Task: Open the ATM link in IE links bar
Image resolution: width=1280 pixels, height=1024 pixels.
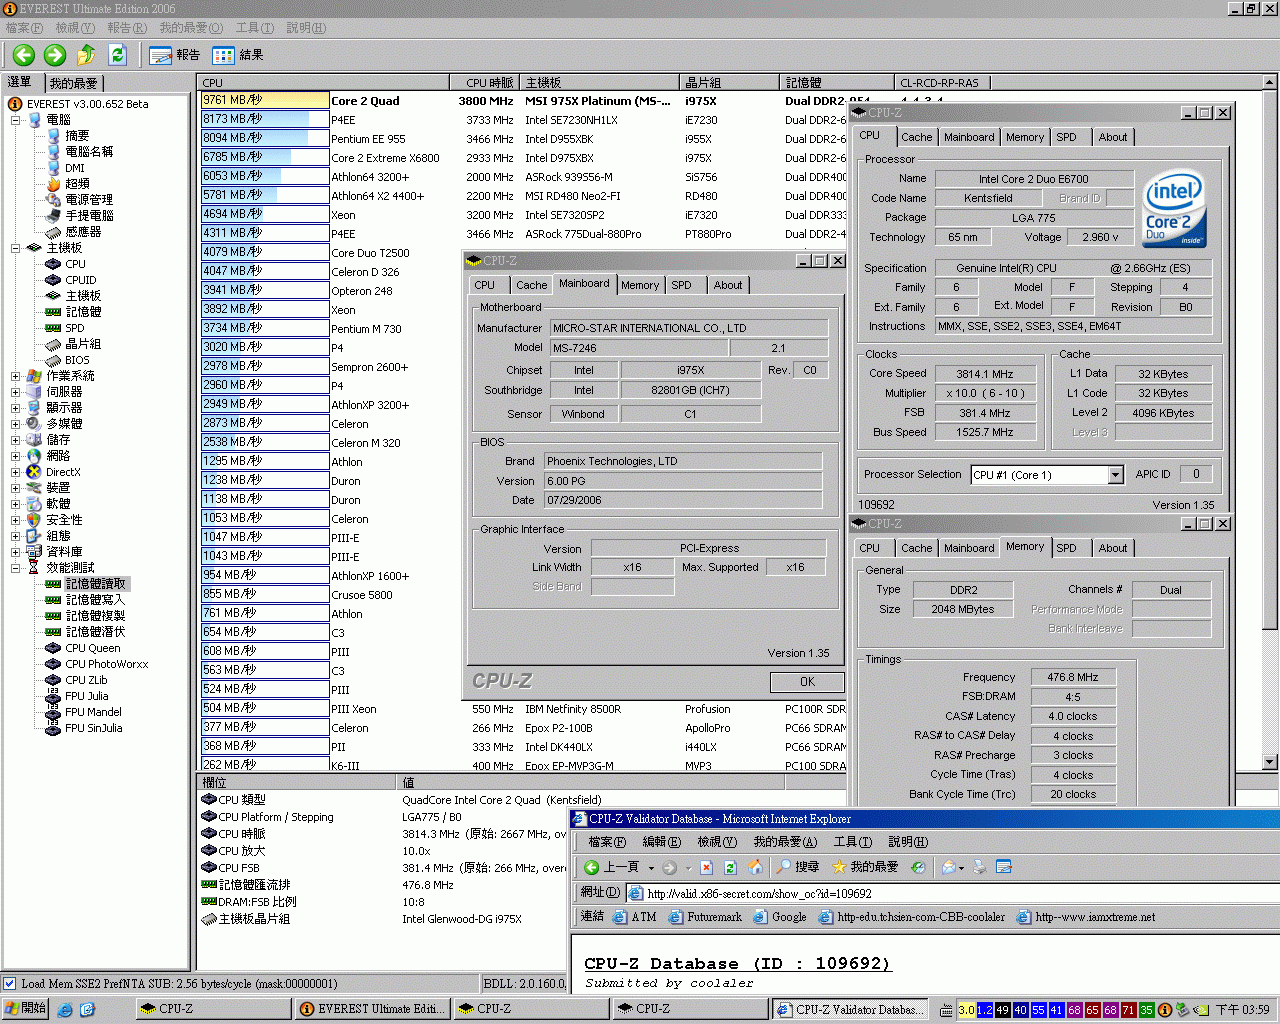Action: pyautogui.click(x=635, y=917)
